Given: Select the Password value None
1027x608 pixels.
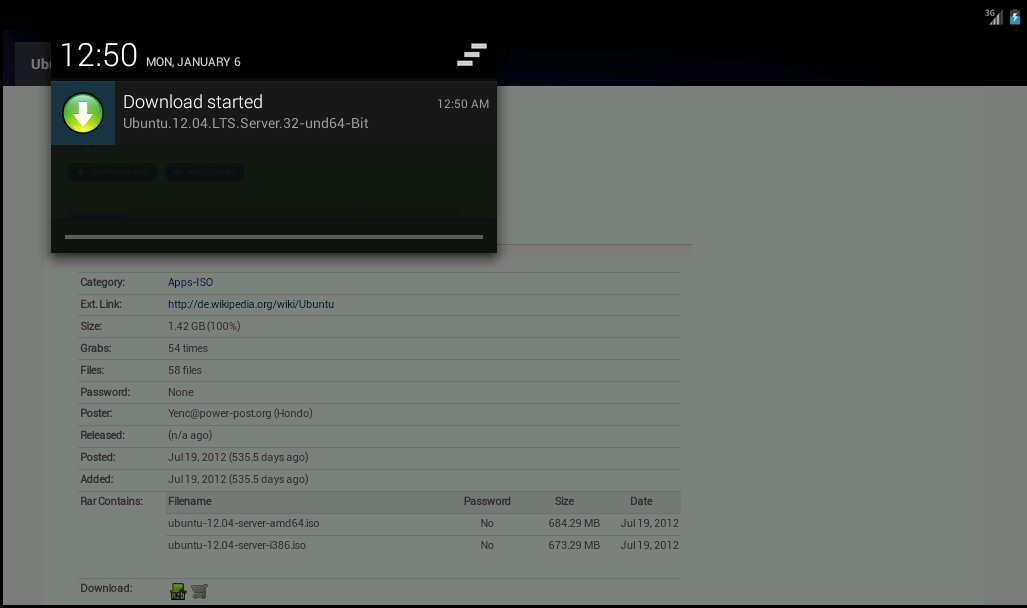Looking at the screenshot, I should [180, 392].
